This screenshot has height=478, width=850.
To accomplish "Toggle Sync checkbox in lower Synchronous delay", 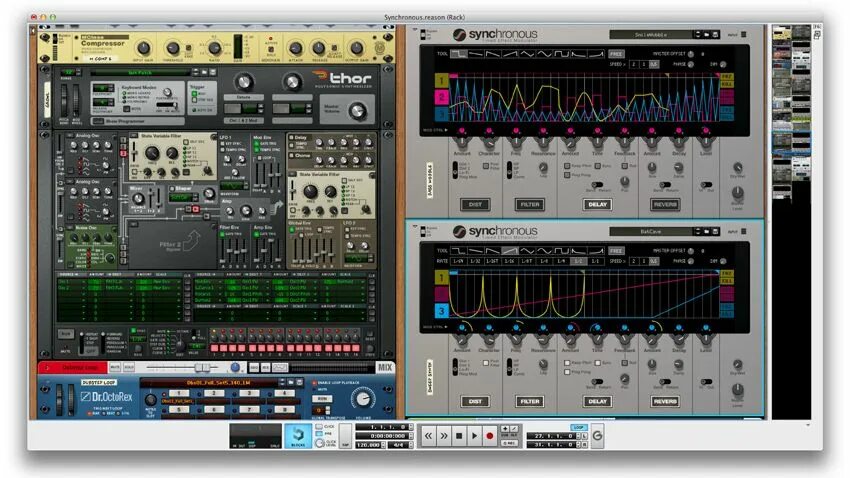I will pos(597,363).
